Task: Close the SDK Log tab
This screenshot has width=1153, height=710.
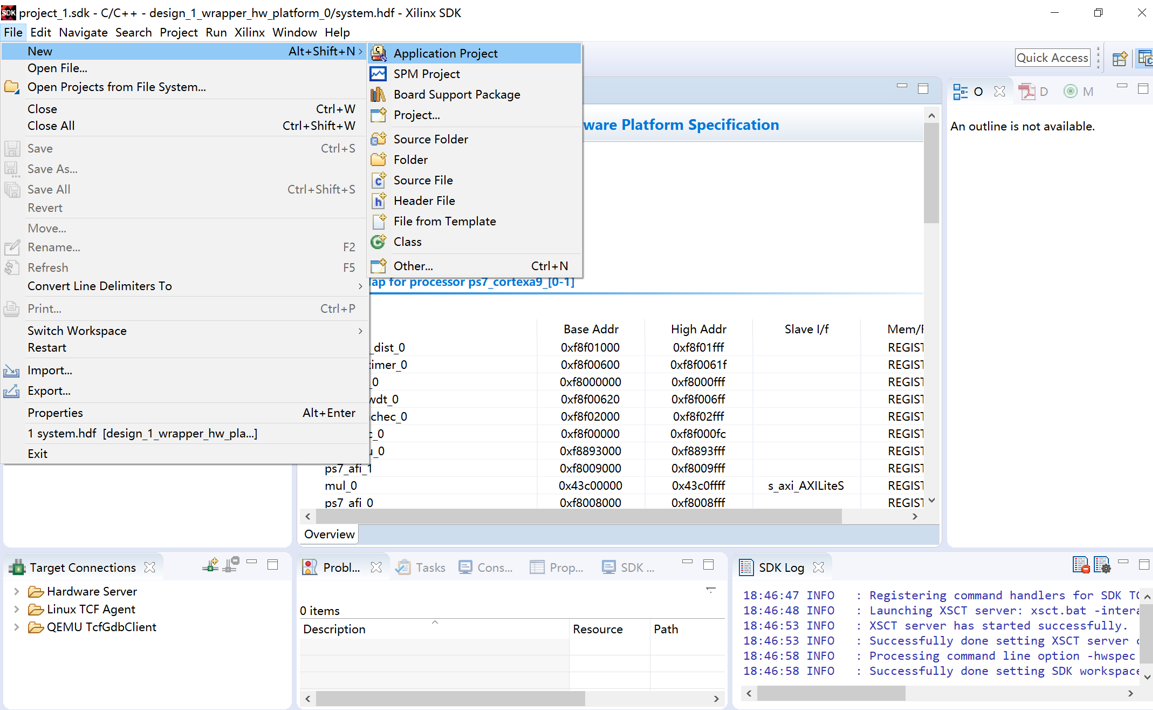Action: [x=818, y=567]
